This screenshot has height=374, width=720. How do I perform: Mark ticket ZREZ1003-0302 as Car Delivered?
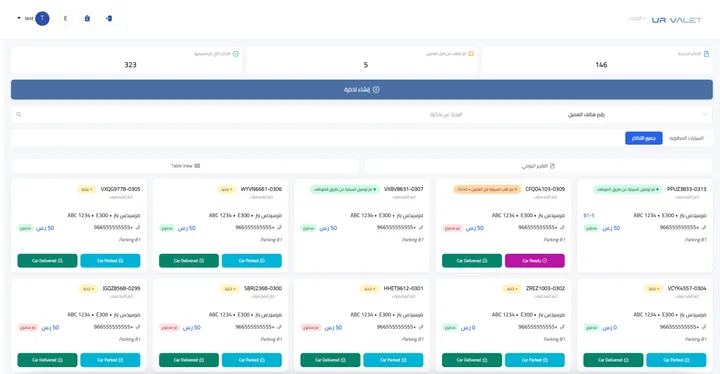(x=472, y=360)
